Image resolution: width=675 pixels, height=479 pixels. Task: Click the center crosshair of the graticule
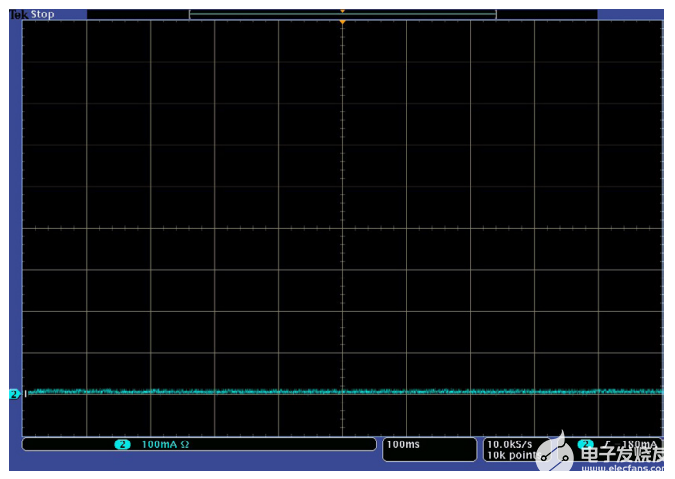[342, 228]
